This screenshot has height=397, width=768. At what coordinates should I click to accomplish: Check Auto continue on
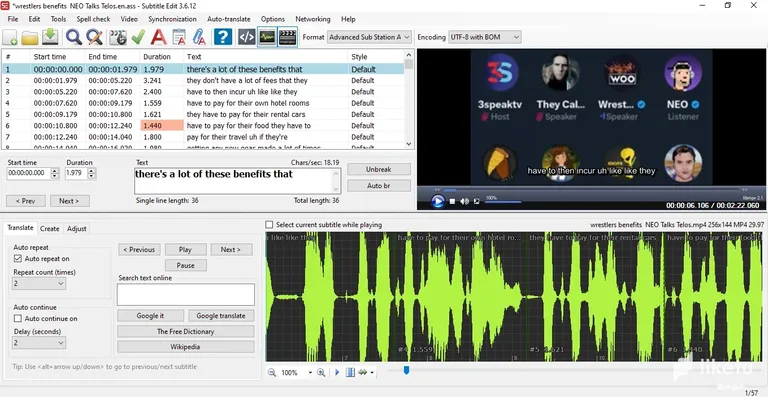(18, 318)
